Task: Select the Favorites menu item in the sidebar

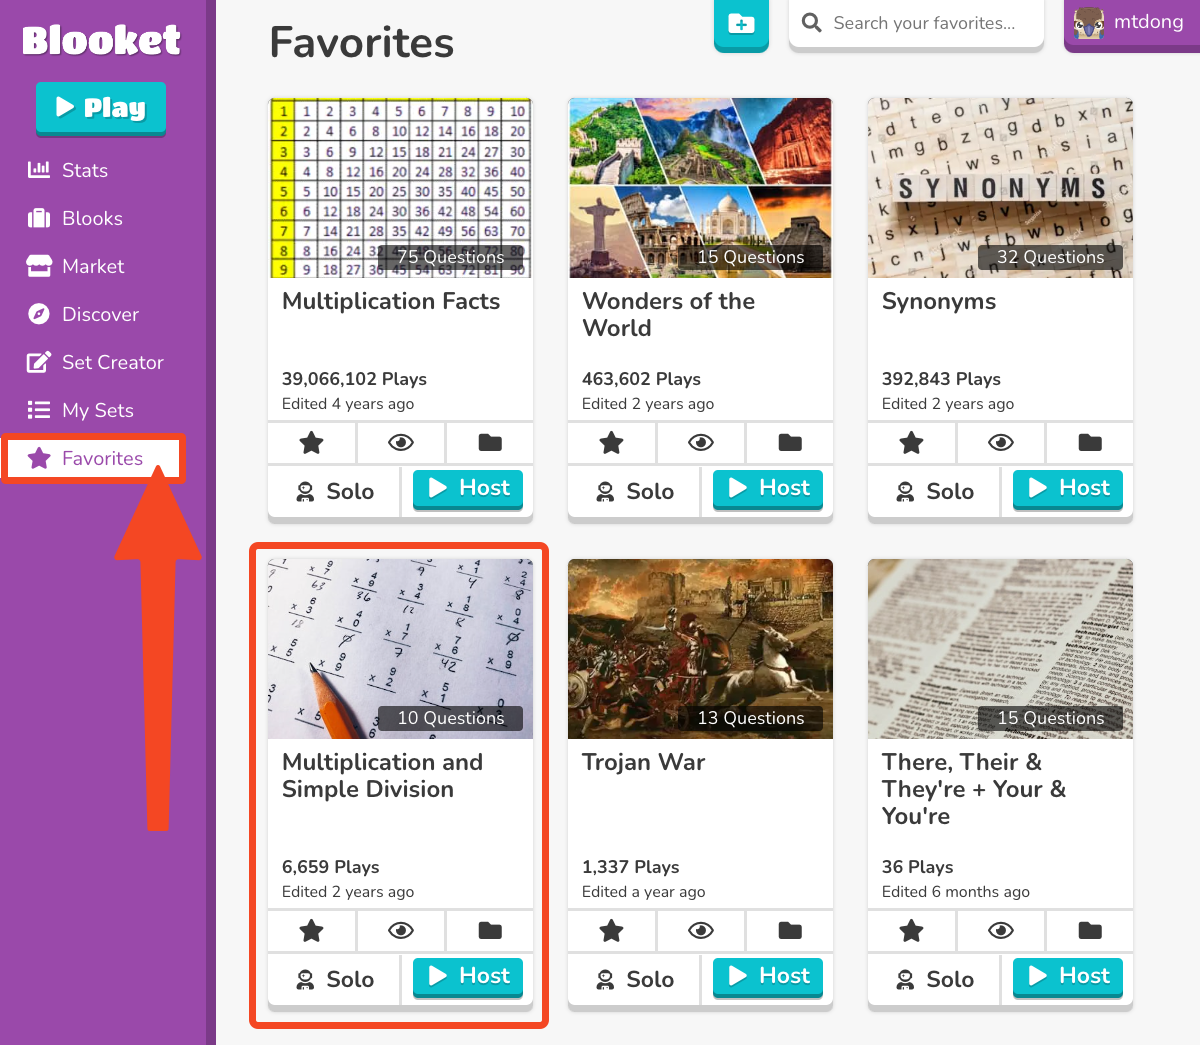Action: [x=93, y=458]
